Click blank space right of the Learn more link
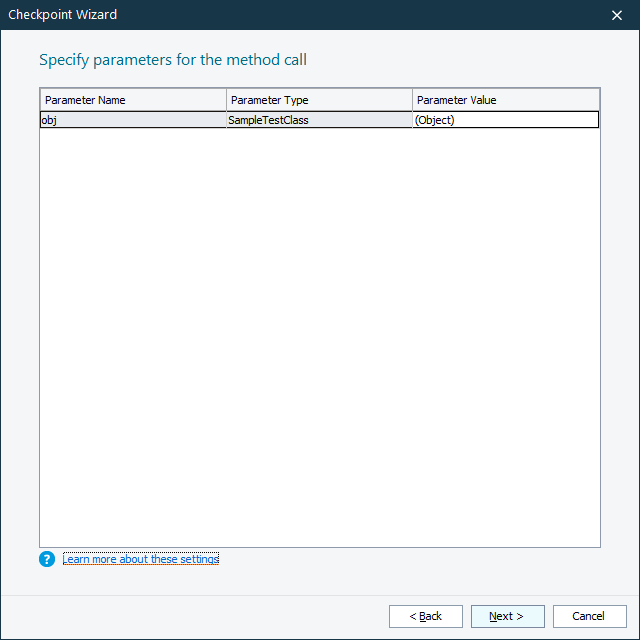 click(400, 559)
